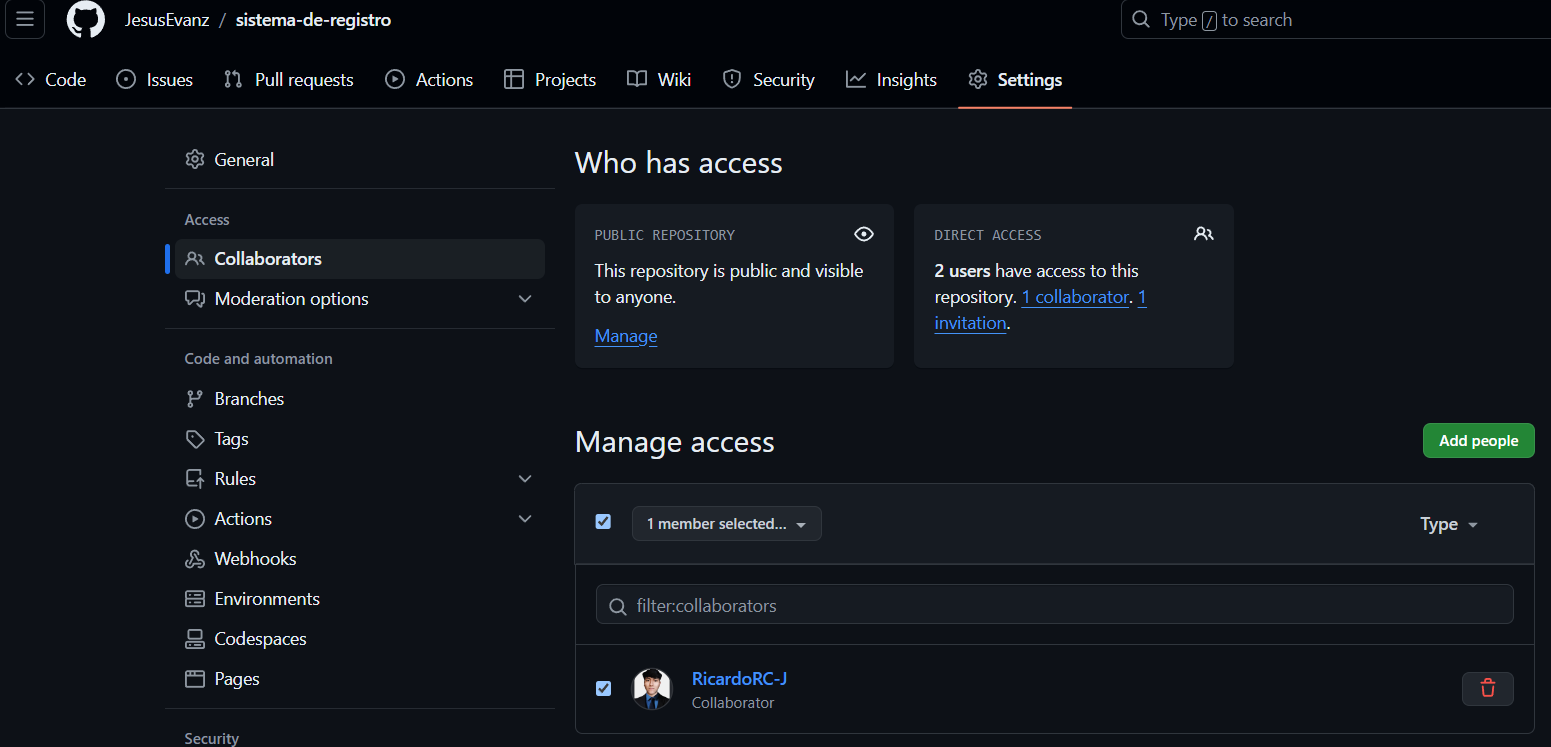
Task: Open the hamburger navigation menu
Action: (25, 19)
